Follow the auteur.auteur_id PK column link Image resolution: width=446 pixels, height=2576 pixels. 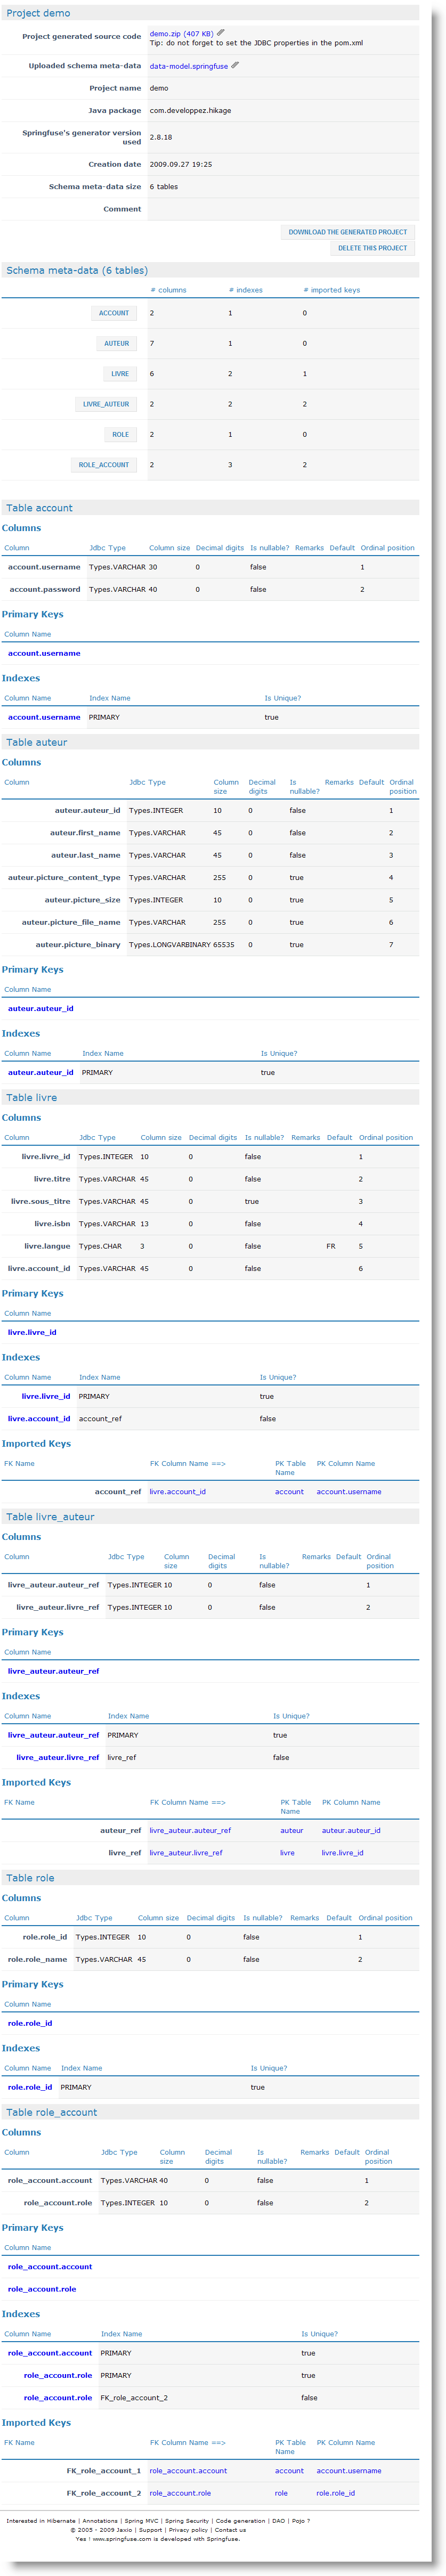[x=350, y=1831]
